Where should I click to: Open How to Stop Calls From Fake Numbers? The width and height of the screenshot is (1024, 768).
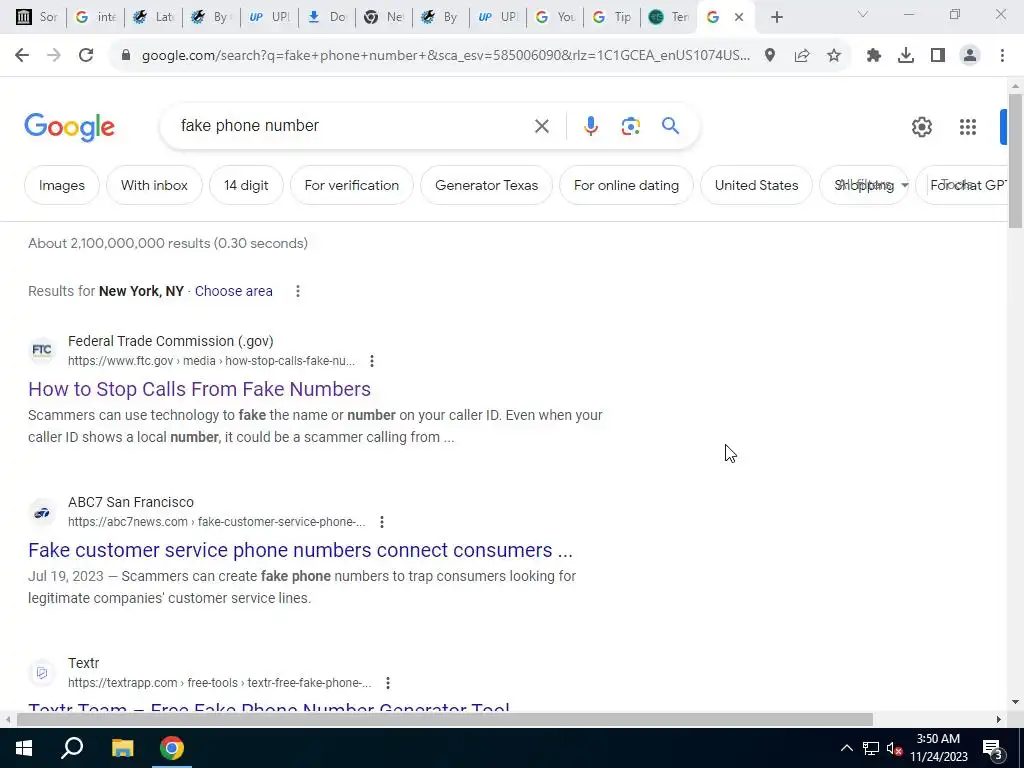click(199, 389)
